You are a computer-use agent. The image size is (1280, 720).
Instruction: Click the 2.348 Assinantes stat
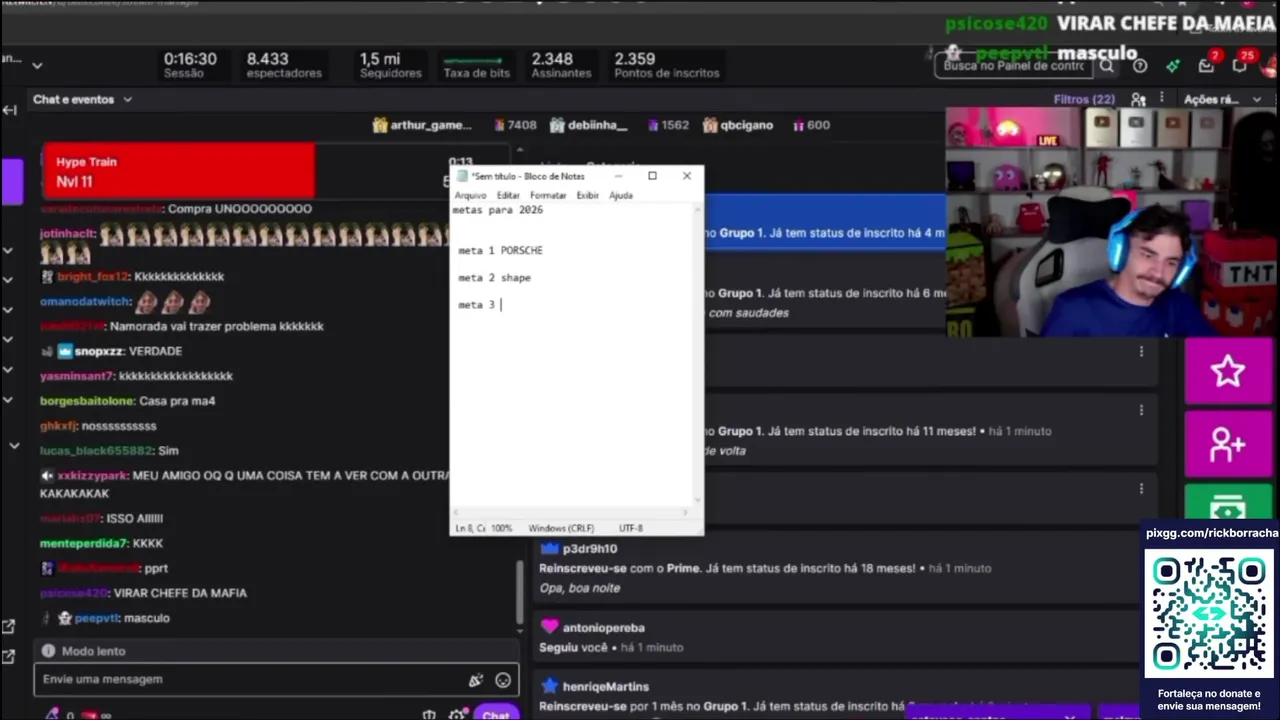pos(561,65)
